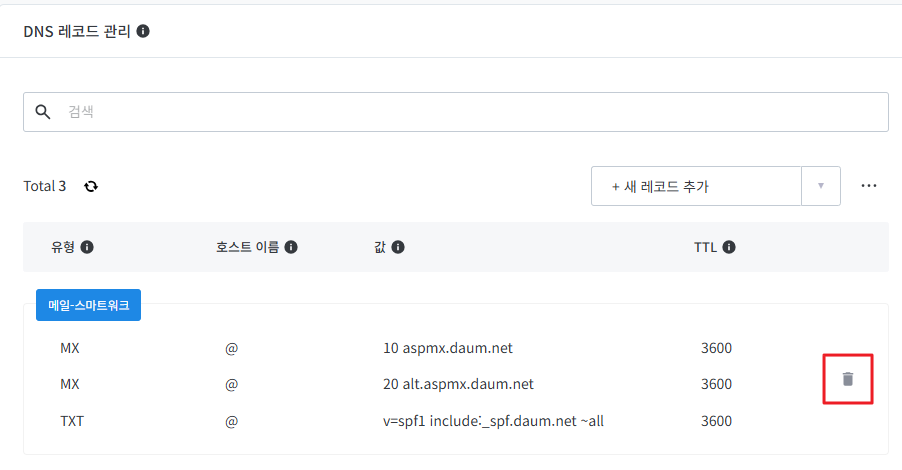Click the 호스트 이름 column header
Screen dimensions: 902x470
[x=249, y=247]
